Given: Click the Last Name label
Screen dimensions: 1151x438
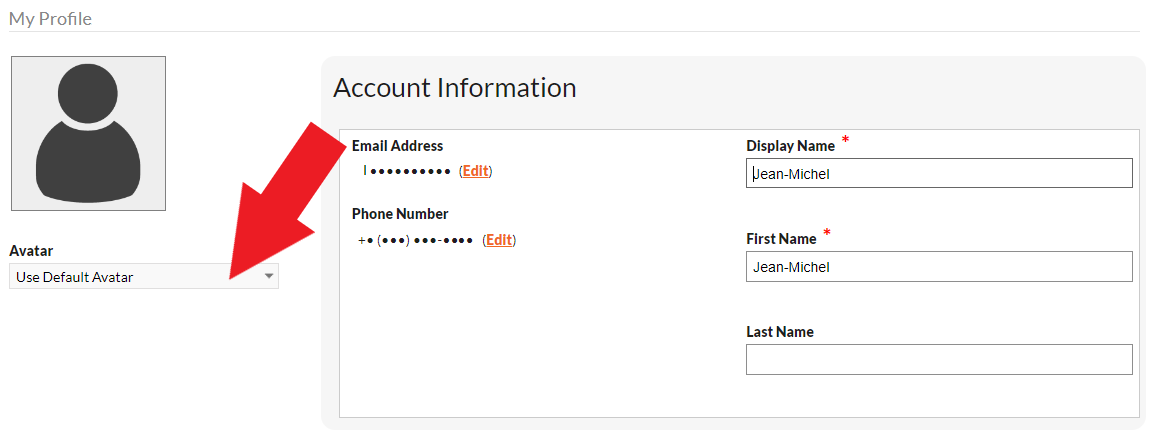Looking at the screenshot, I should pyautogui.click(x=780, y=332).
